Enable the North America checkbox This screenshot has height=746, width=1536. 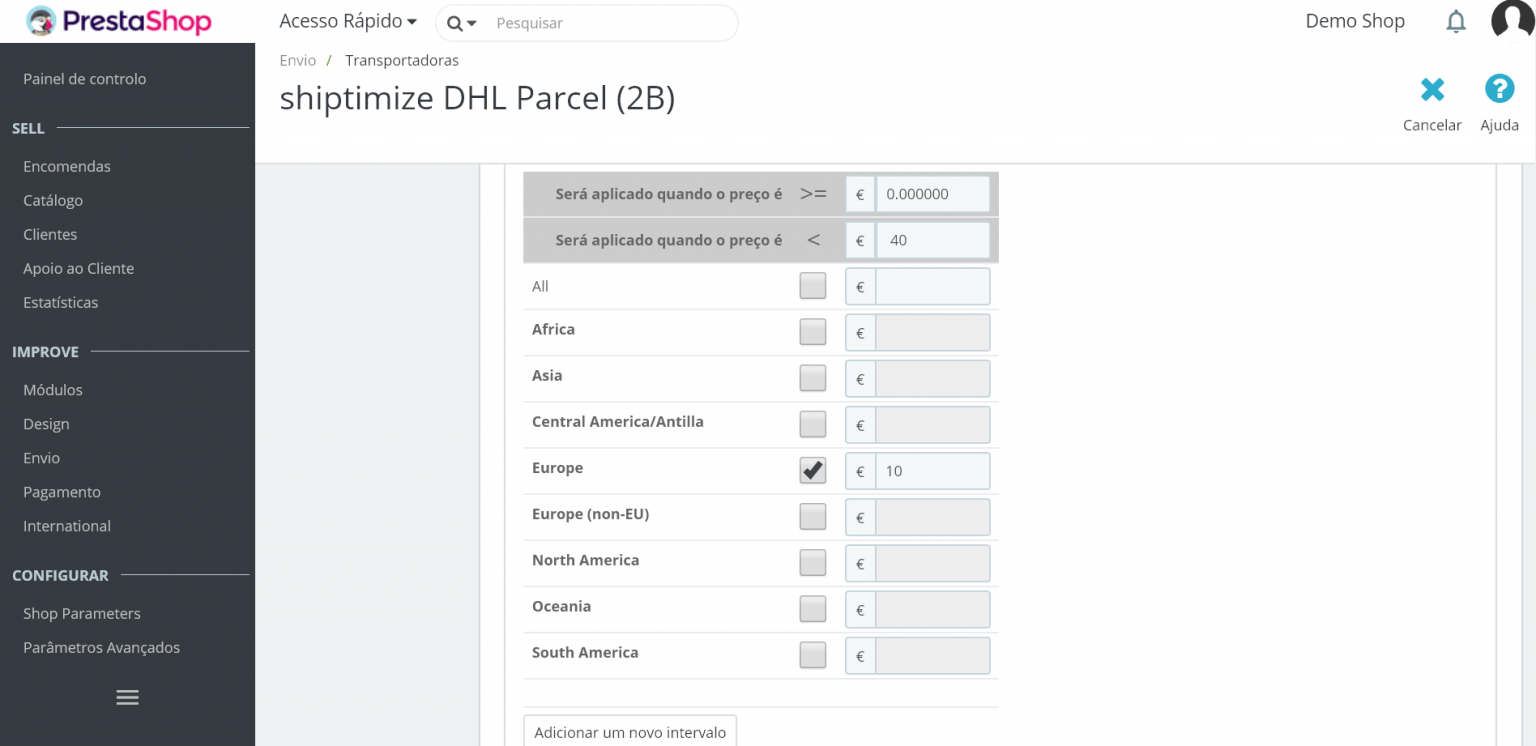813,562
